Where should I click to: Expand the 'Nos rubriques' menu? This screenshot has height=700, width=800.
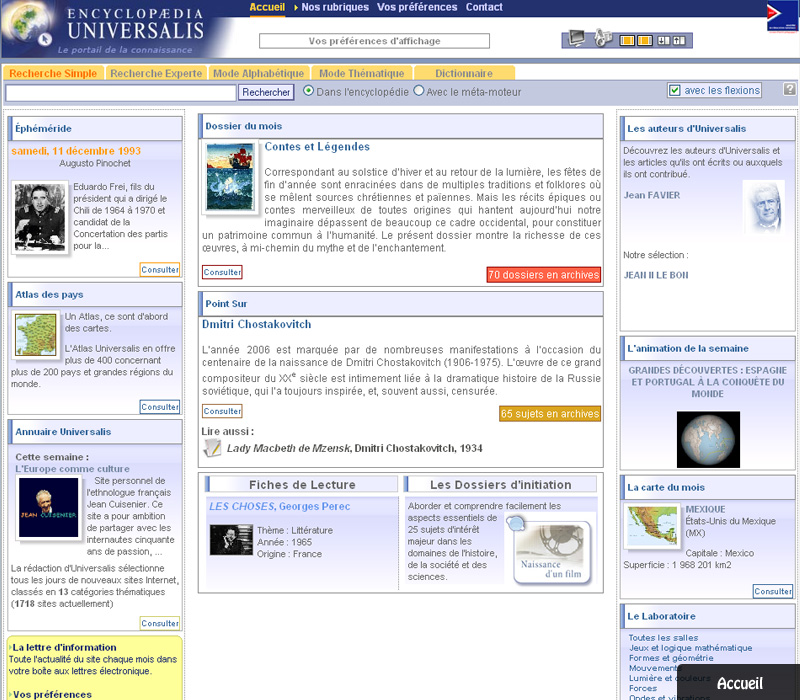coord(333,7)
